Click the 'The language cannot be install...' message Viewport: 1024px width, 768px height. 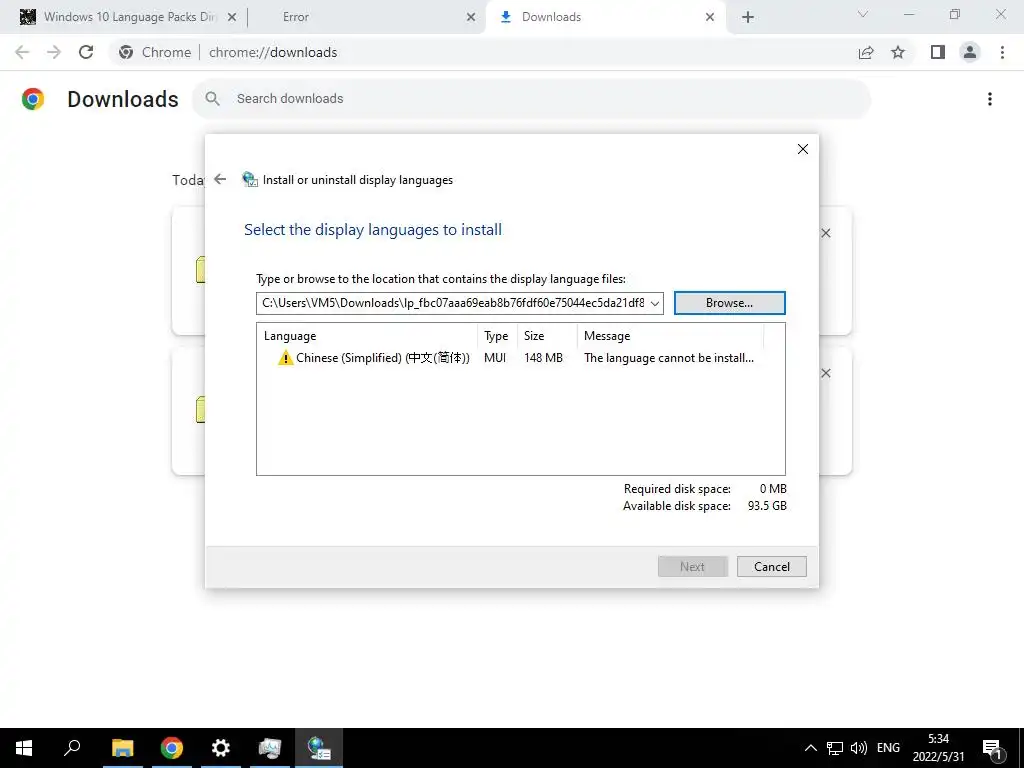click(669, 358)
